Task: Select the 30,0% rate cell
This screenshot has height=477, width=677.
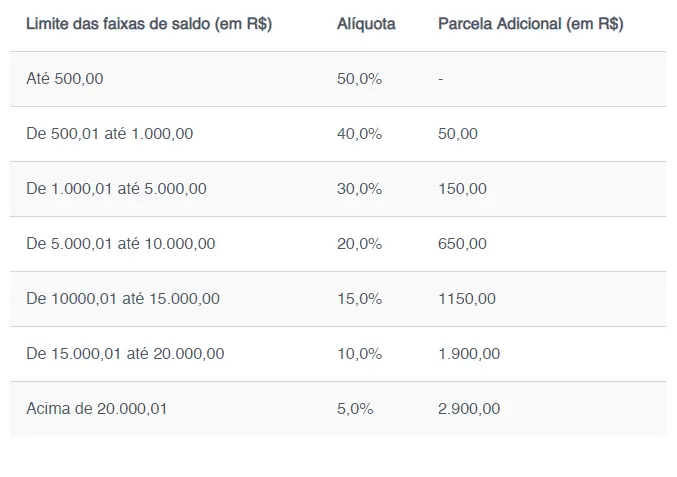Action: 359,189
